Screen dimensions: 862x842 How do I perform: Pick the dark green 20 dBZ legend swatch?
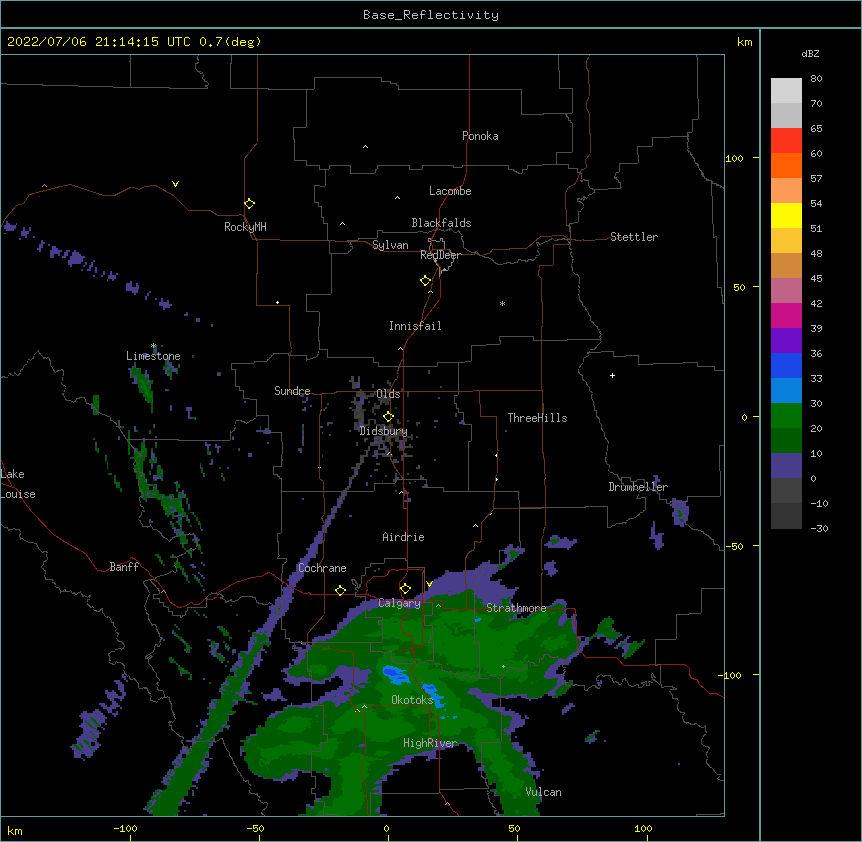tap(786, 440)
